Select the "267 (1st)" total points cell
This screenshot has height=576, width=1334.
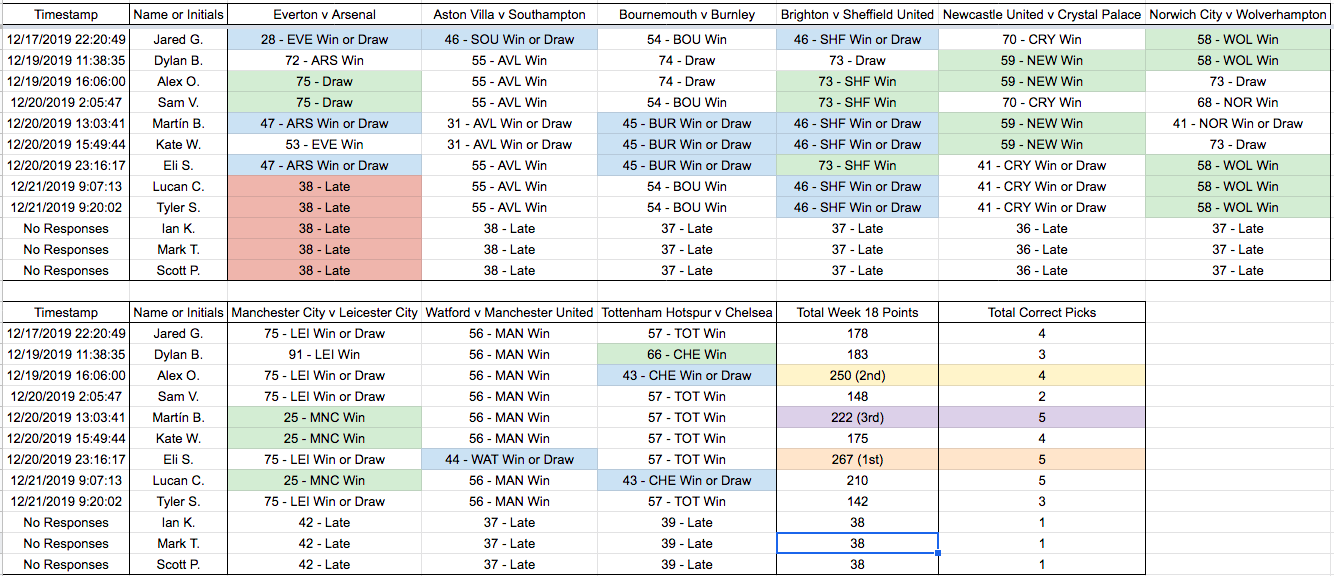tap(857, 459)
